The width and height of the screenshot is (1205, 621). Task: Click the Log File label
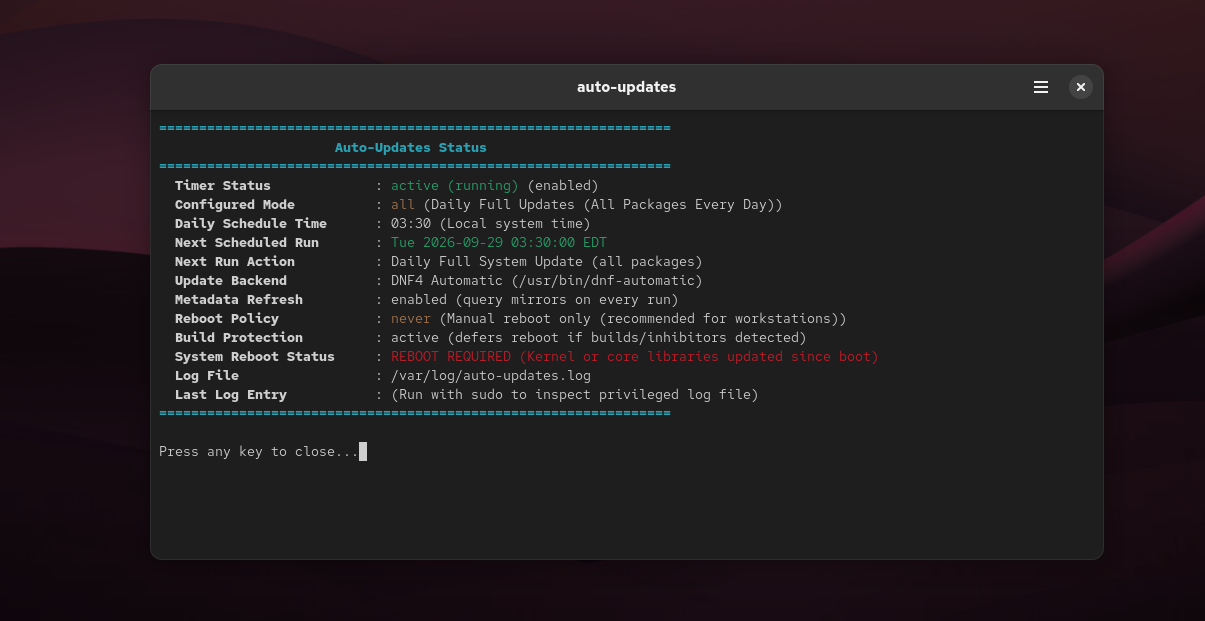point(207,375)
